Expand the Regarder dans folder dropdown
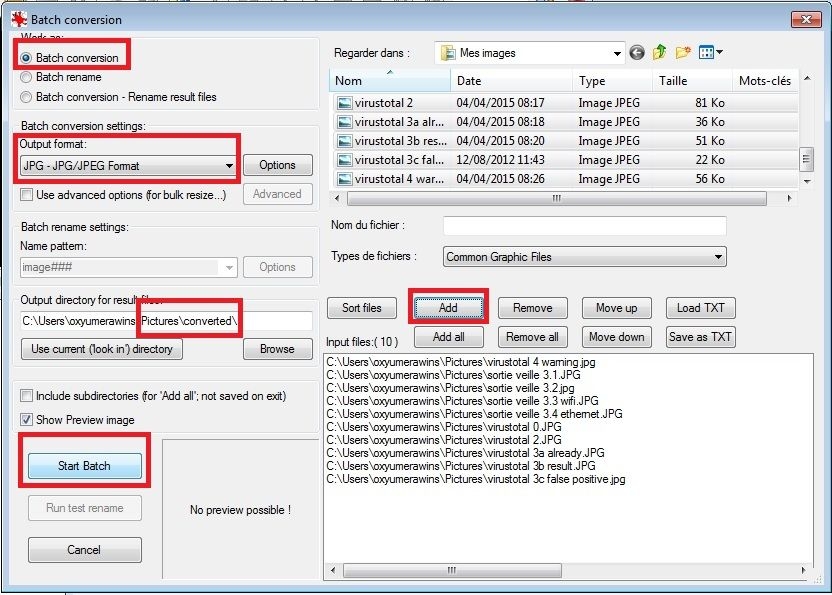Image resolution: width=832 pixels, height=595 pixels. (617, 52)
